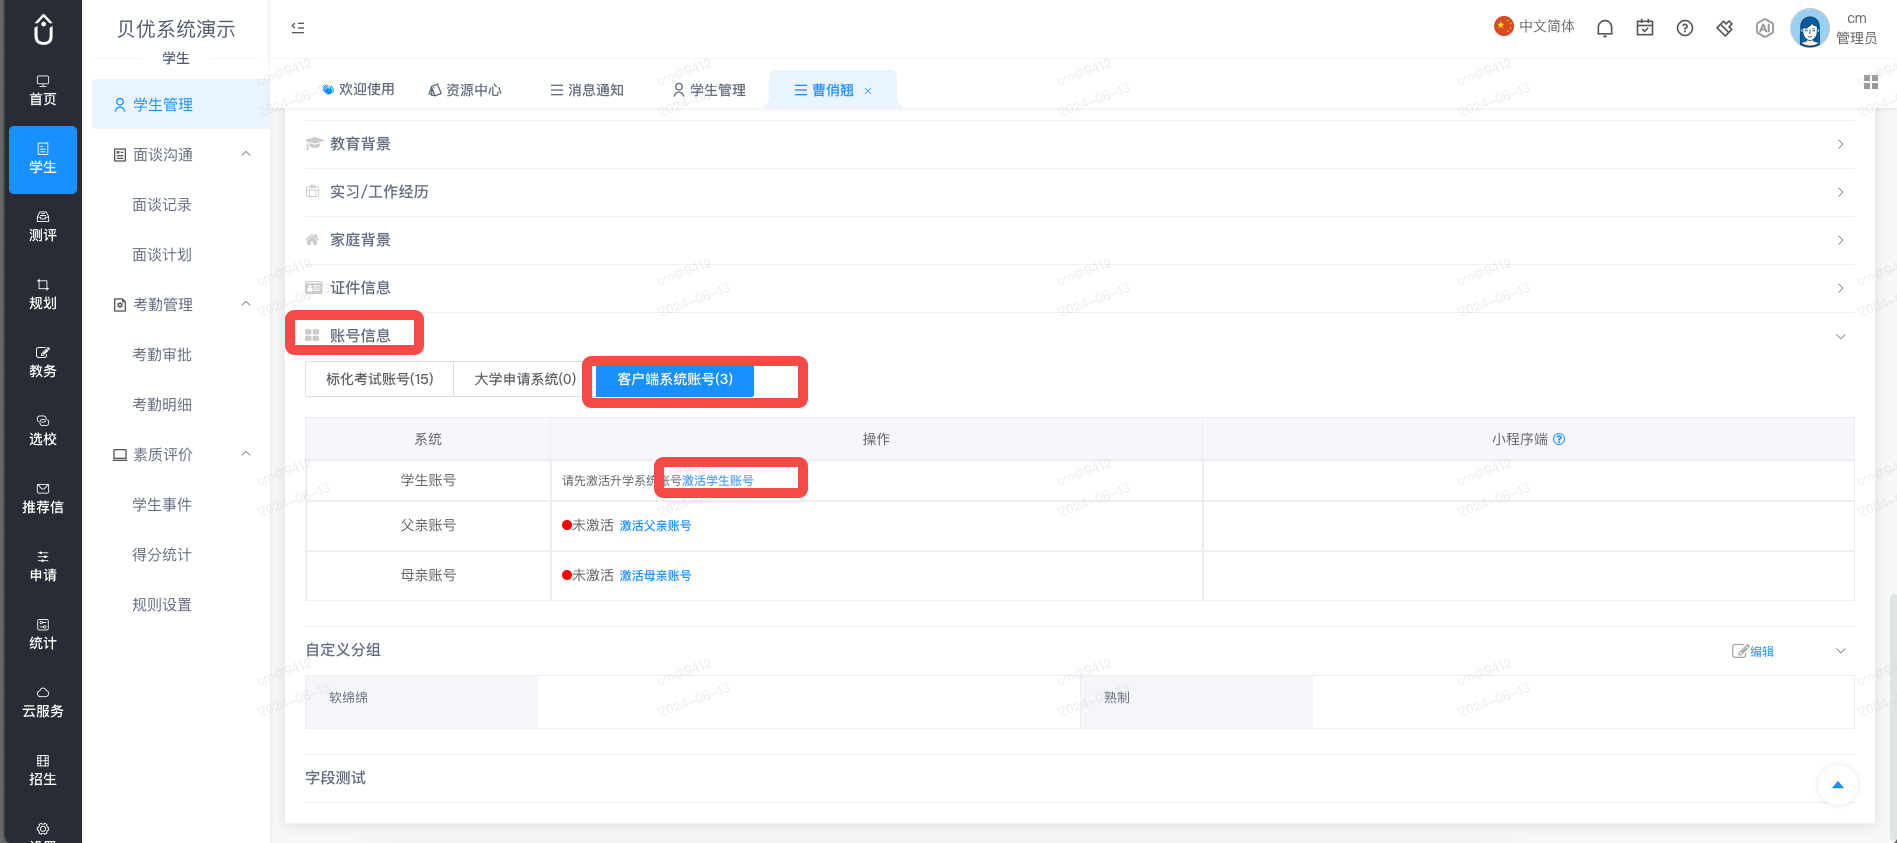Expand the 教育背景 section

[1080, 144]
